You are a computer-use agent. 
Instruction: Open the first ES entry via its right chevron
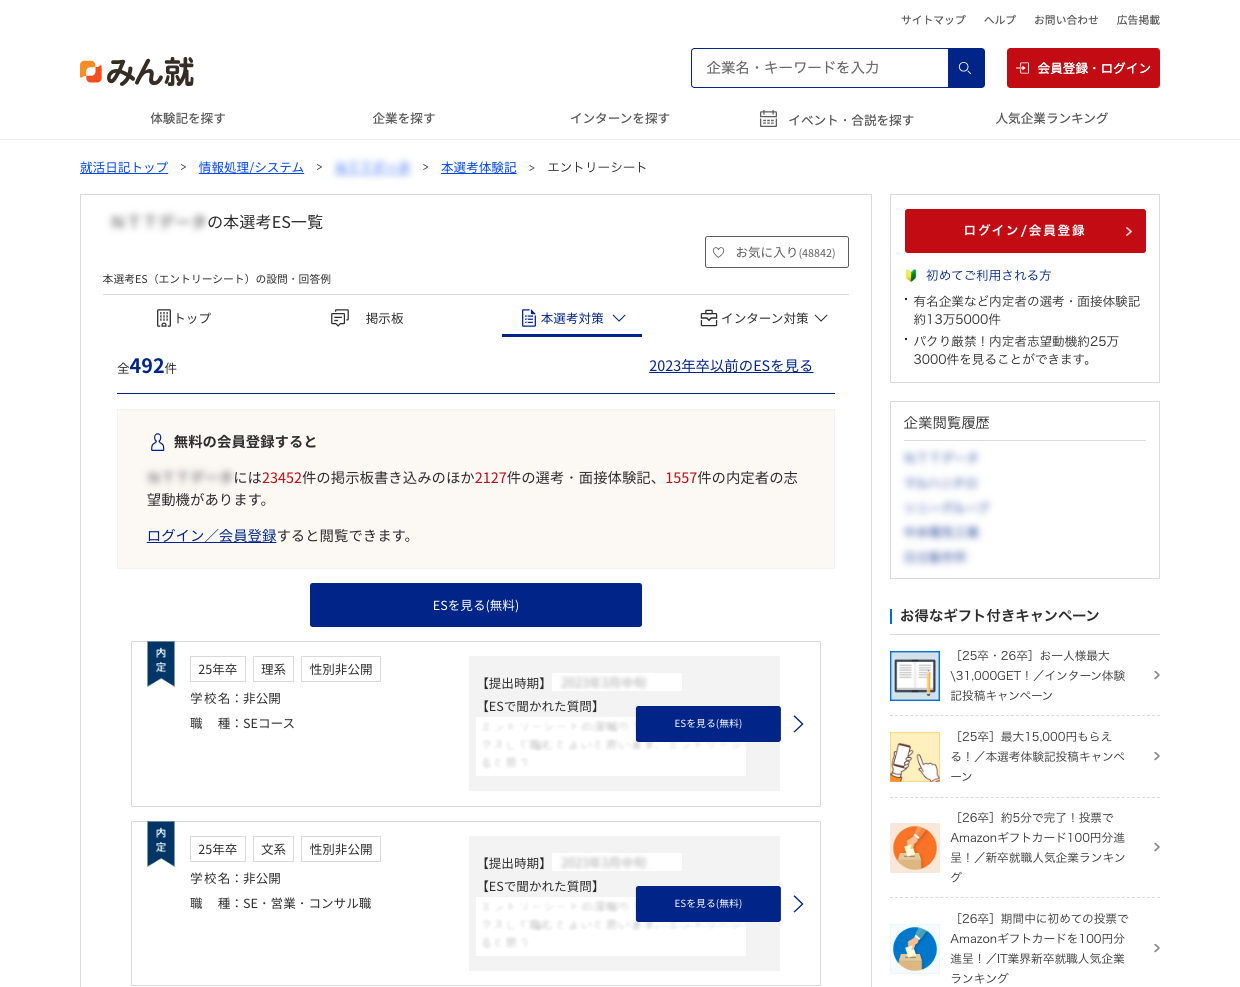(798, 724)
